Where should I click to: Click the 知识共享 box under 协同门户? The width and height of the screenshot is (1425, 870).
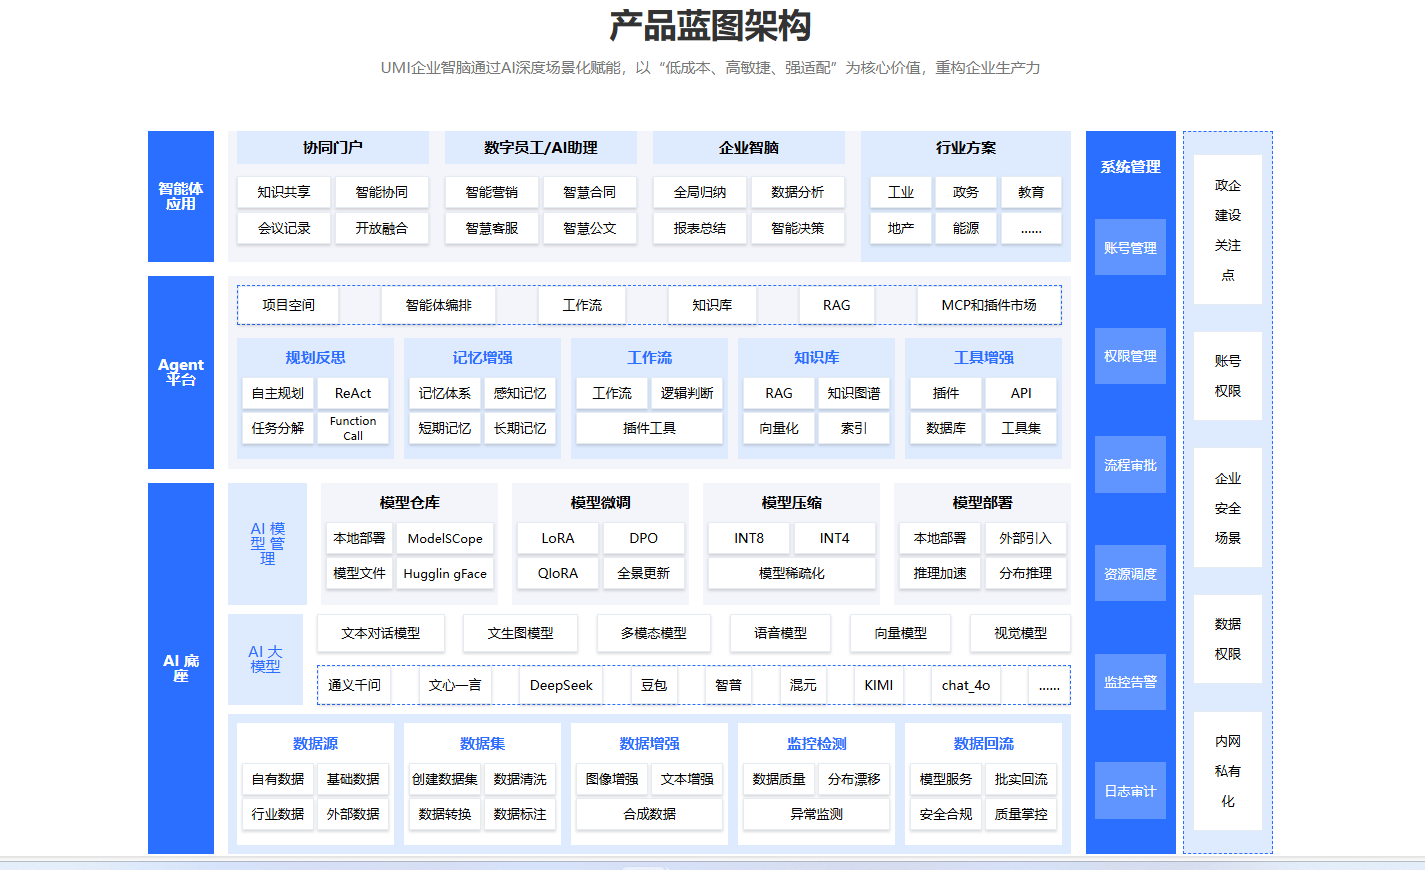point(284,192)
